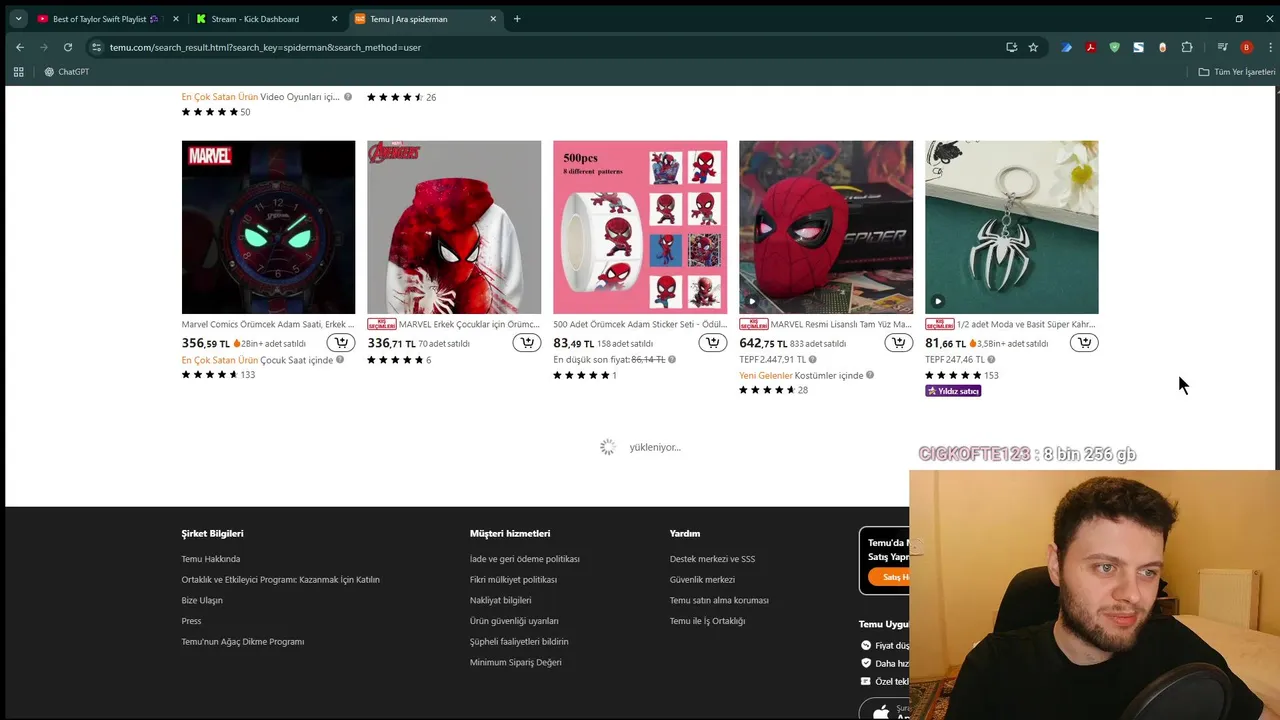1280x720 pixels.
Task: Open the blue arrow extension icon
Action: click(x=1066, y=47)
